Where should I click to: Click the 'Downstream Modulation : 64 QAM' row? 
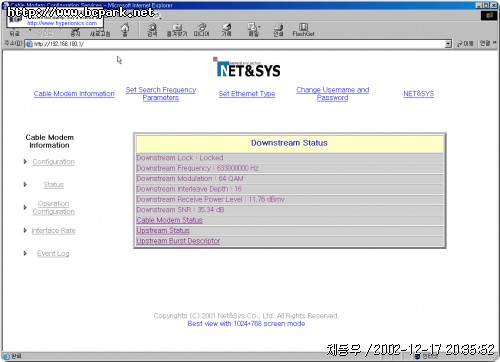(289, 178)
